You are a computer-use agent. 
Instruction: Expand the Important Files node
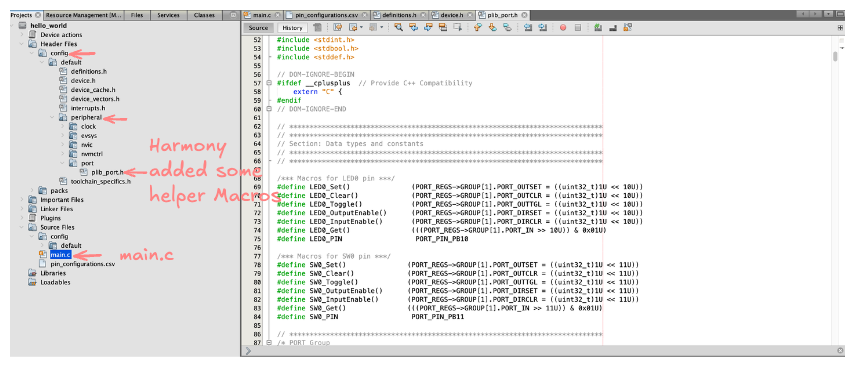point(22,200)
